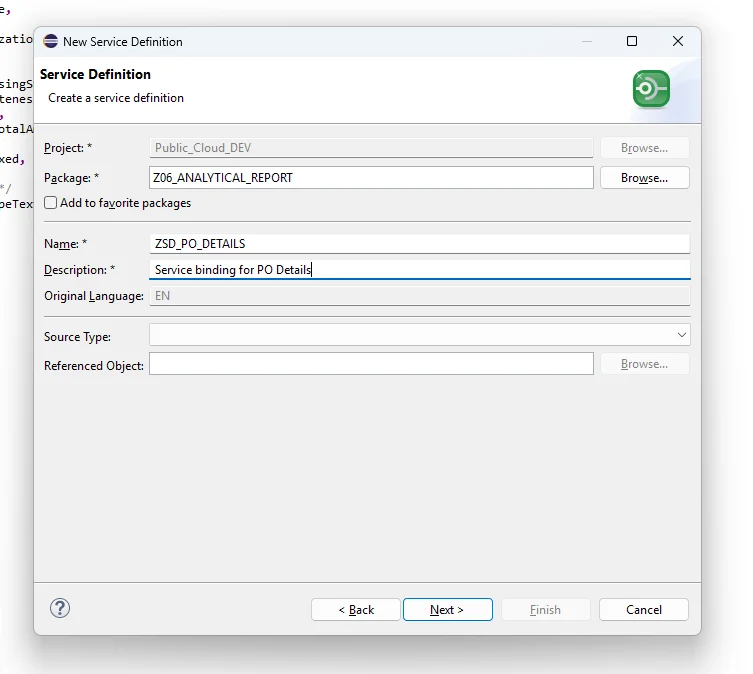
Task: Browse for a Package
Action: pyautogui.click(x=644, y=178)
